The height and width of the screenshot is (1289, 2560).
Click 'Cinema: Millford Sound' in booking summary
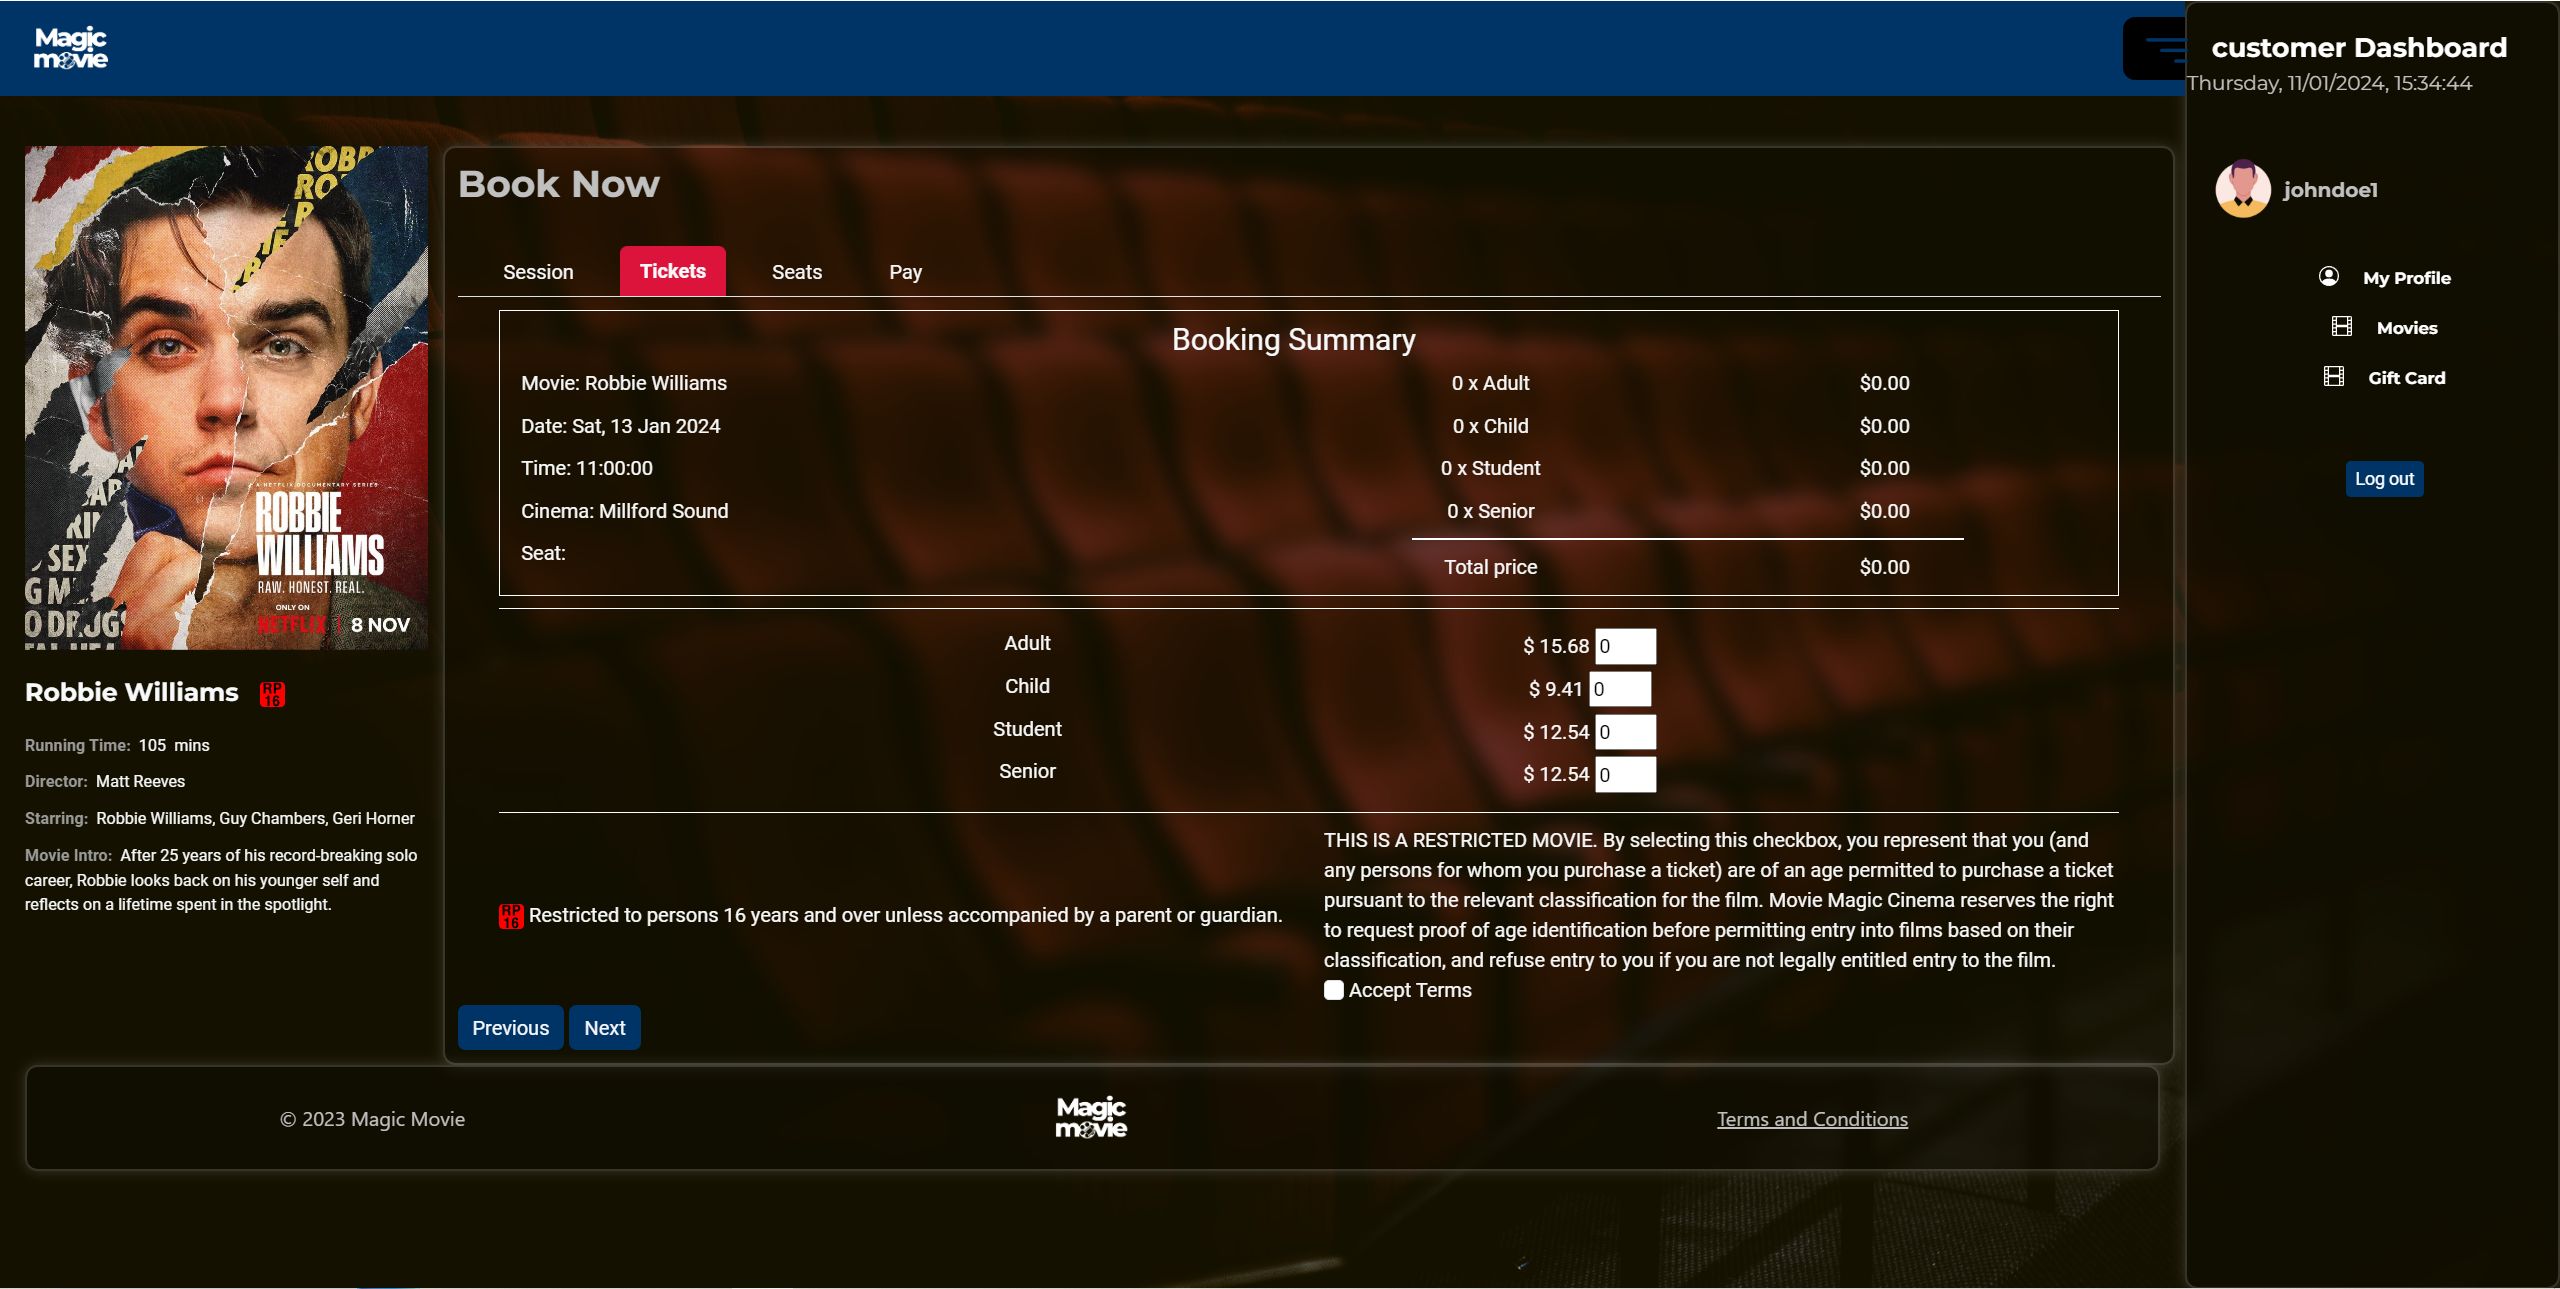pos(624,511)
